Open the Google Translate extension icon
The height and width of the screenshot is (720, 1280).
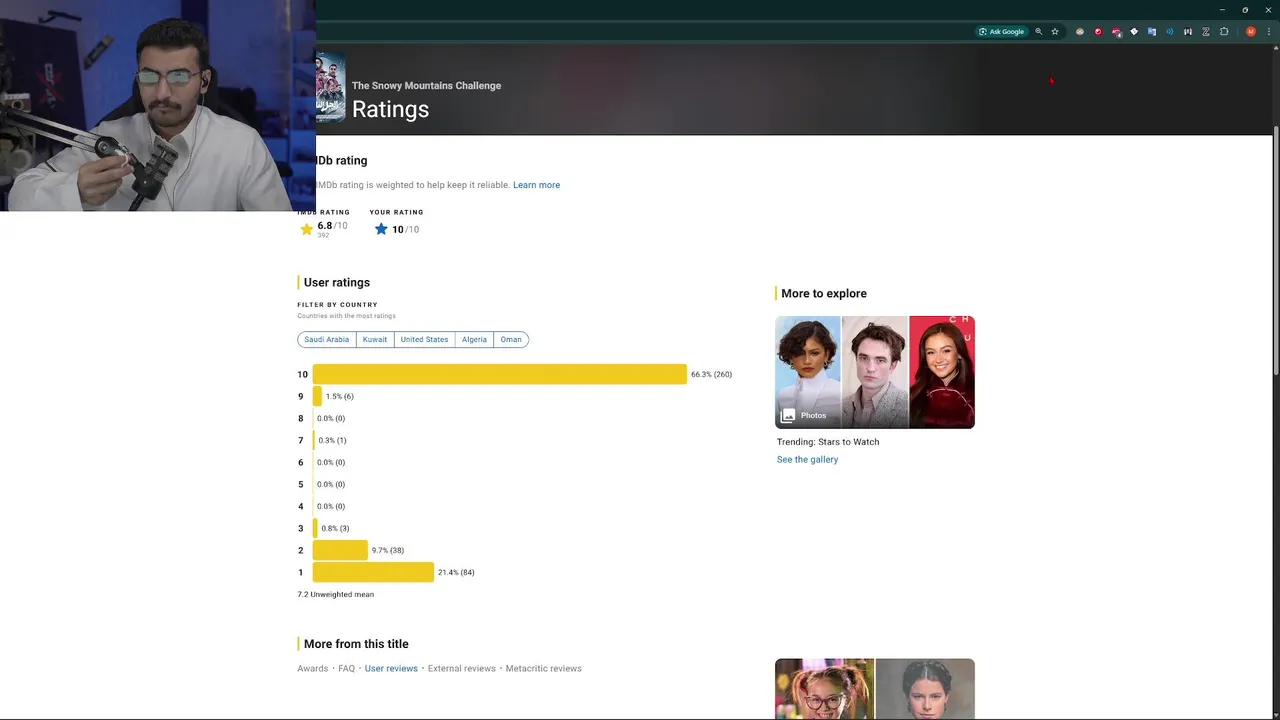1151,31
